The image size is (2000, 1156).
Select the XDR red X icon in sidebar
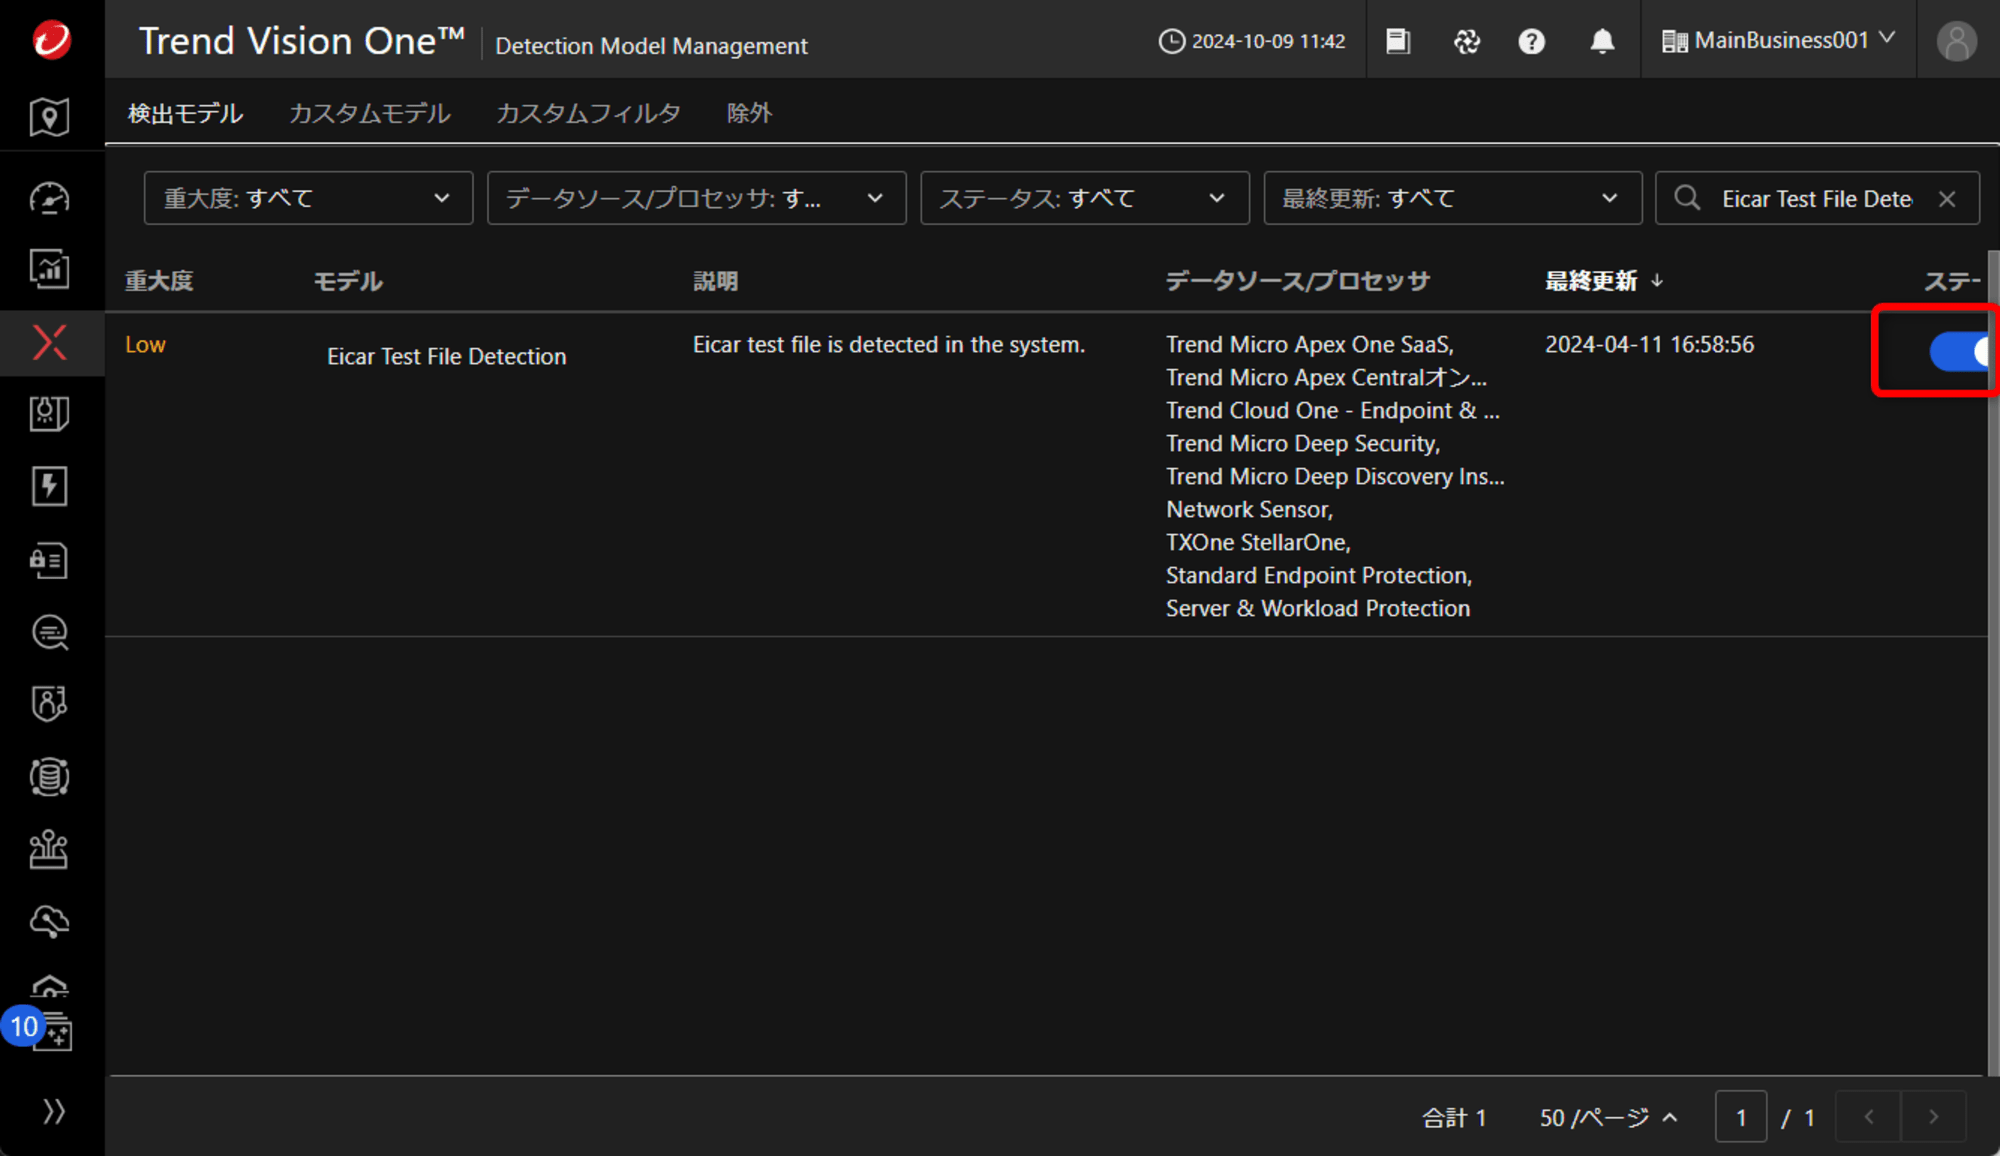tap(49, 343)
